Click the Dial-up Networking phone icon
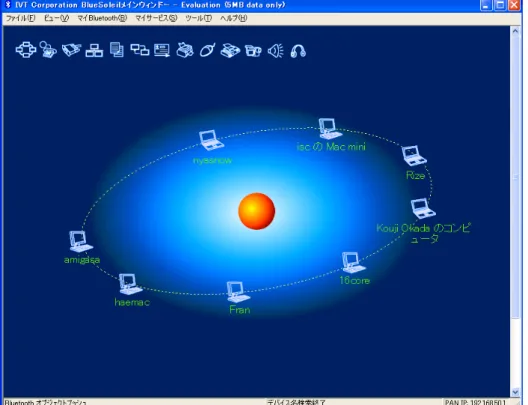The image size is (528, 405). coord(48,50)
